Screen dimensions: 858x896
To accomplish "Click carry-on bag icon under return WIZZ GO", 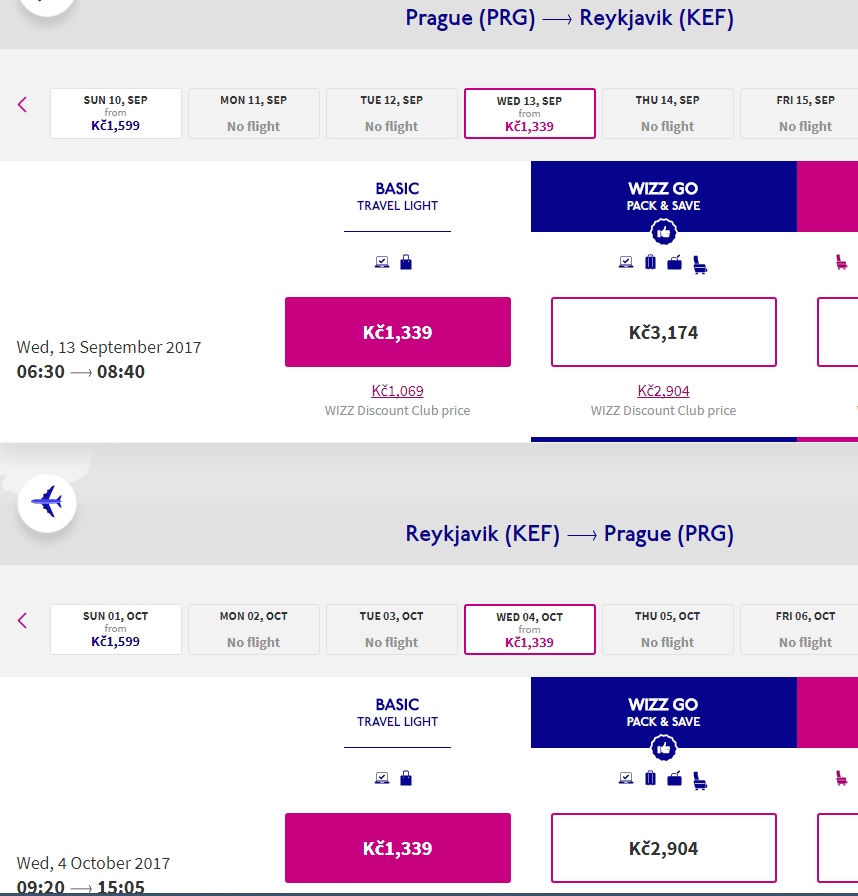I will point(675,779).
